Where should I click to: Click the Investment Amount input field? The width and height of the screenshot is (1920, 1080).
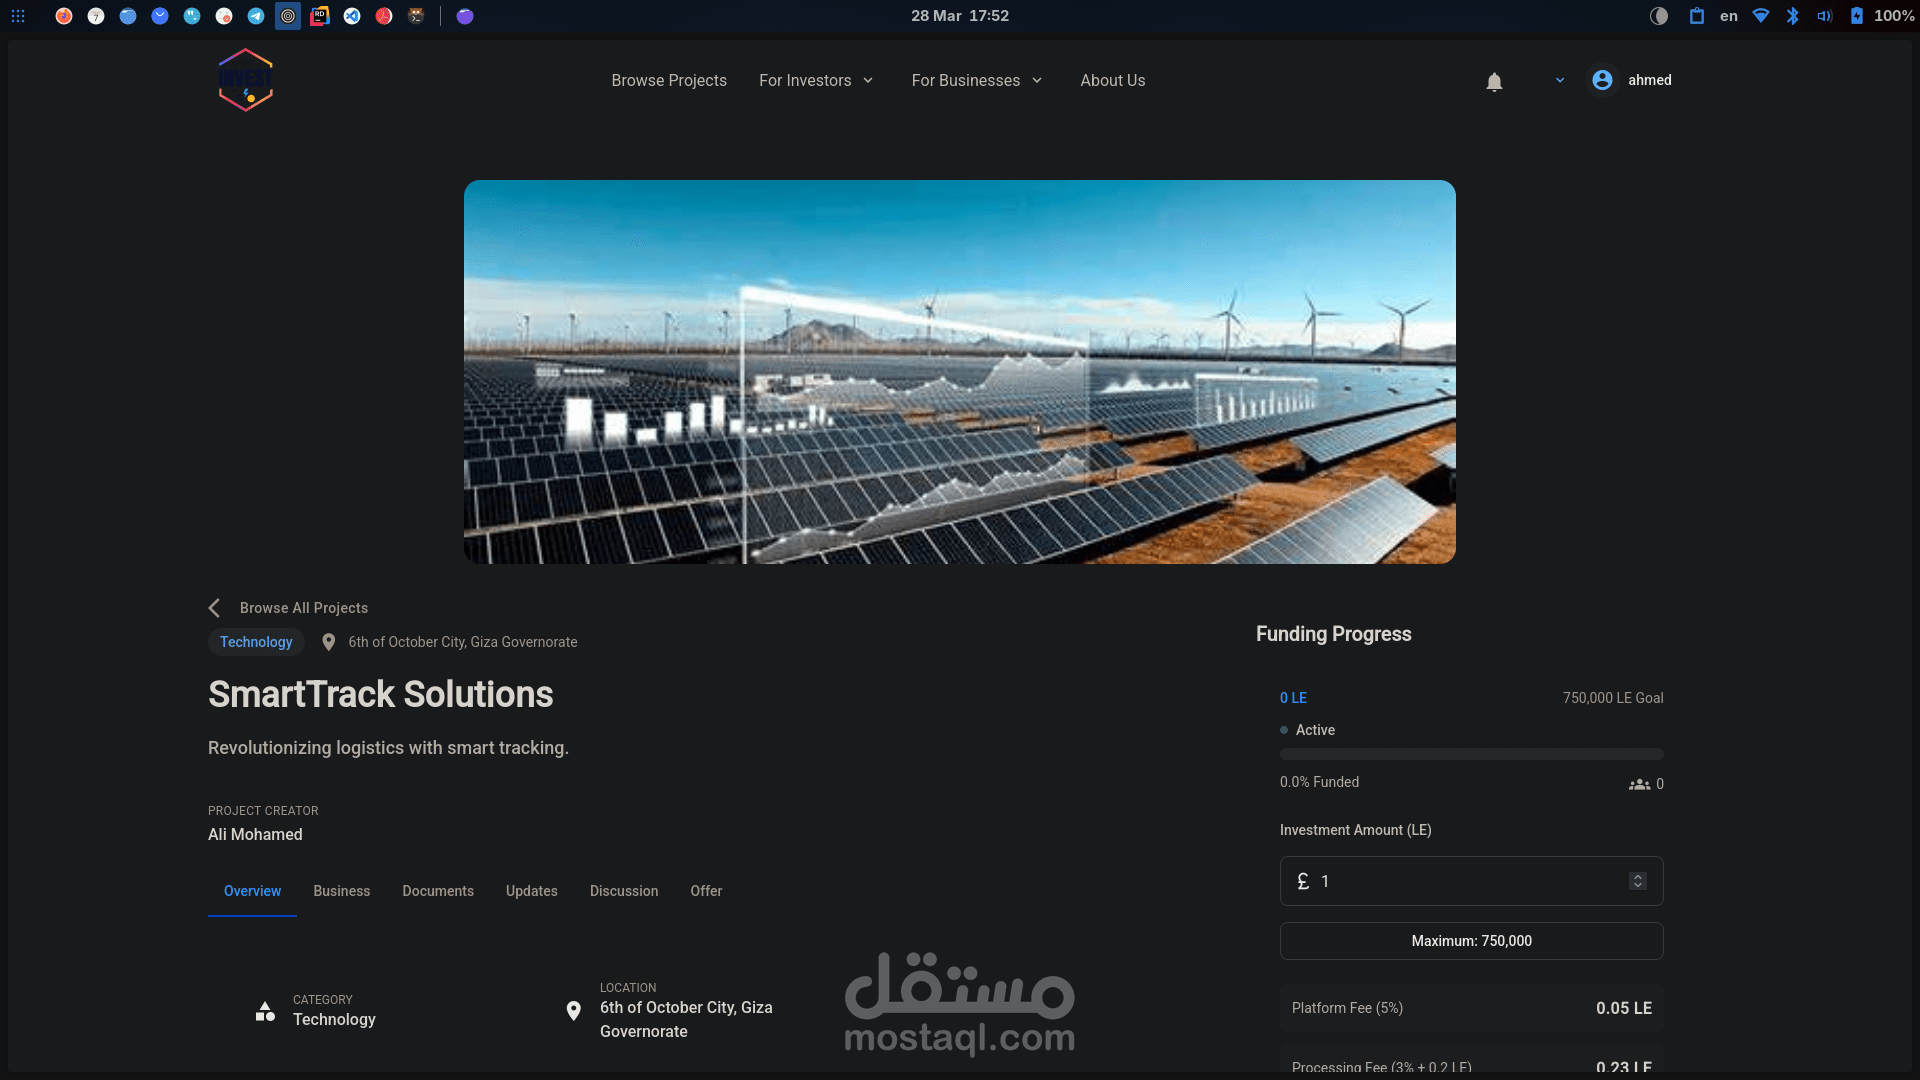1460,881
